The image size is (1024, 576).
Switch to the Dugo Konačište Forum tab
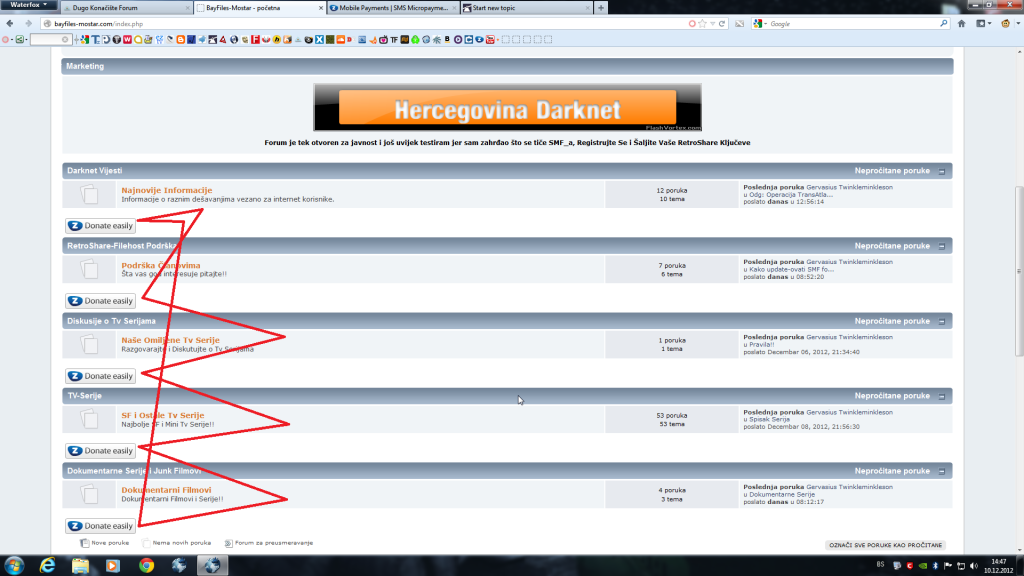pos(126,8)
